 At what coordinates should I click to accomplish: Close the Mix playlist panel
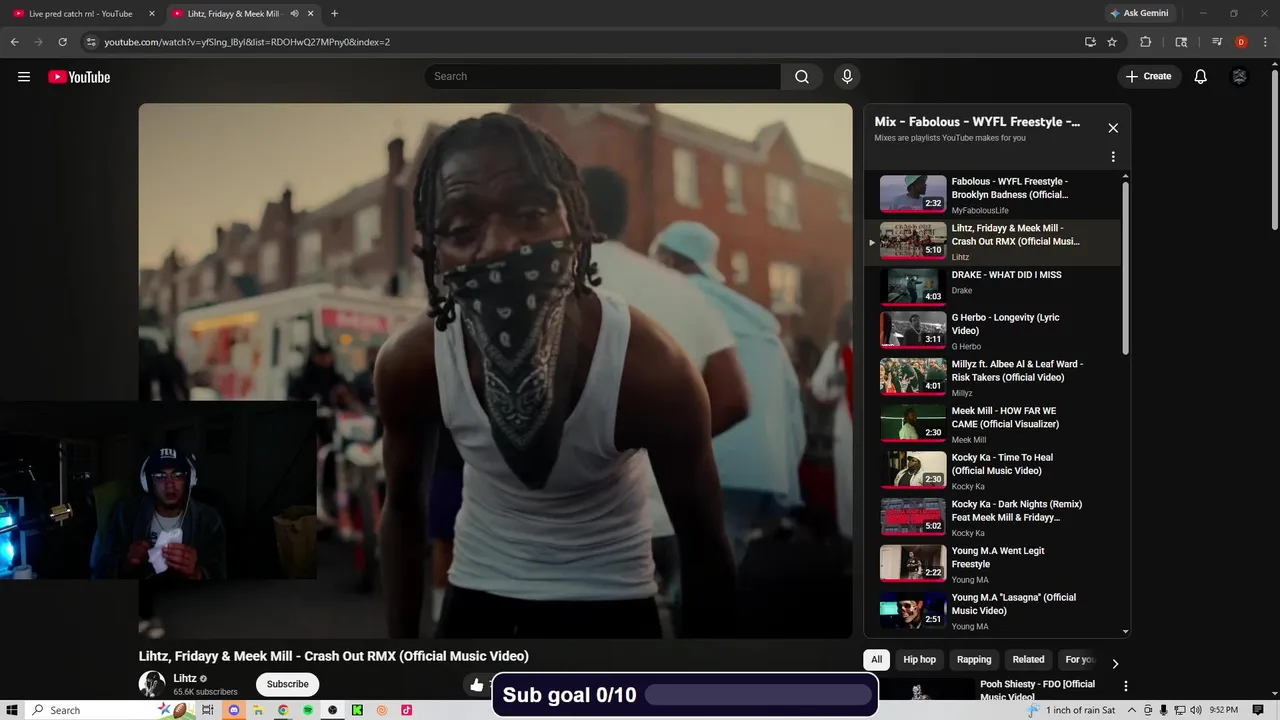(x=1113, y=128)
